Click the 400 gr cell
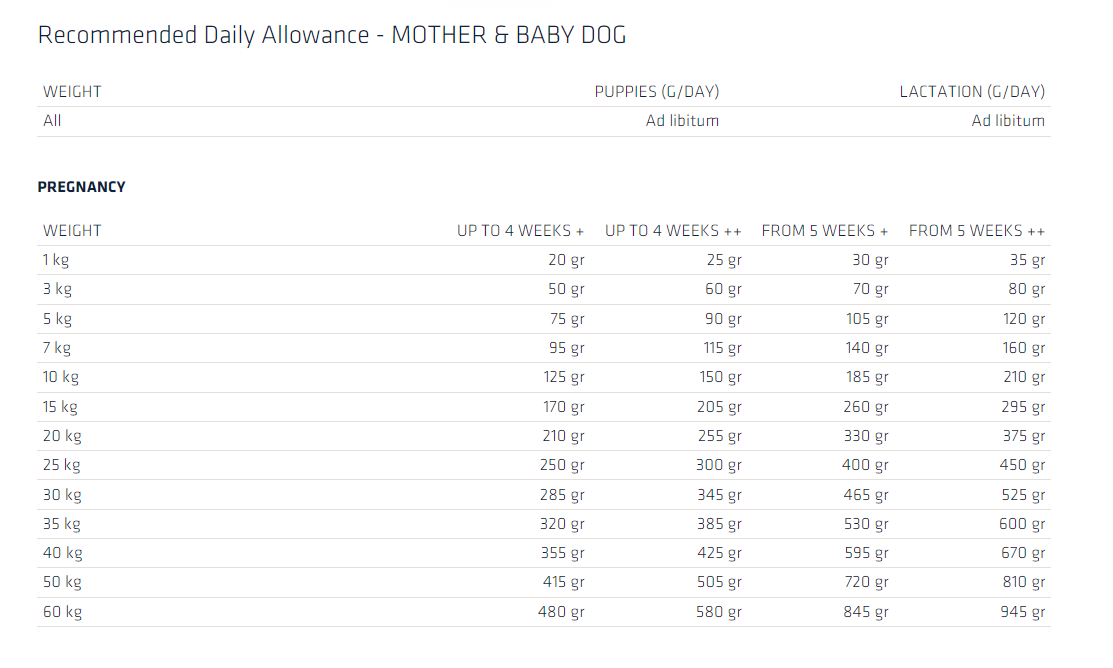Screen dimensions: 1113x668 865,465
